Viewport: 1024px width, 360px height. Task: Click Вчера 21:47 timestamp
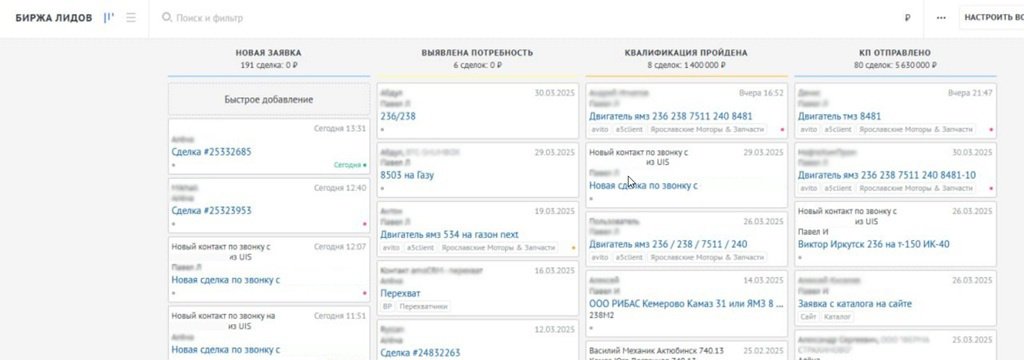point(970,93)
